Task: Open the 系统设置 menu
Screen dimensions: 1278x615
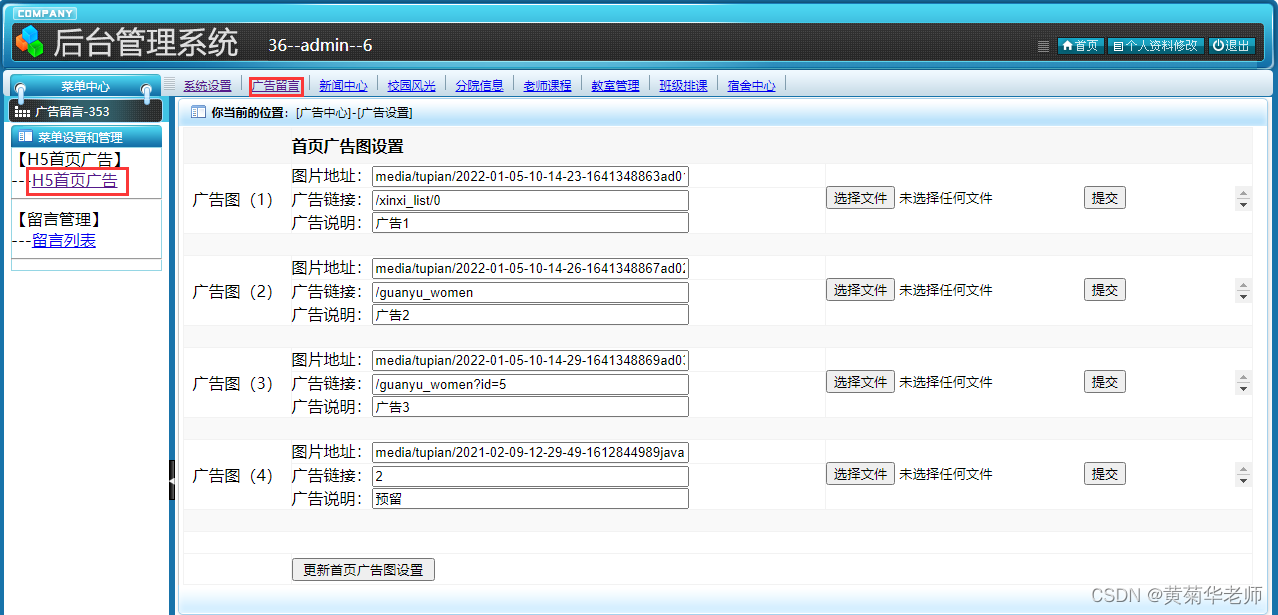Action: coord(207,86)
